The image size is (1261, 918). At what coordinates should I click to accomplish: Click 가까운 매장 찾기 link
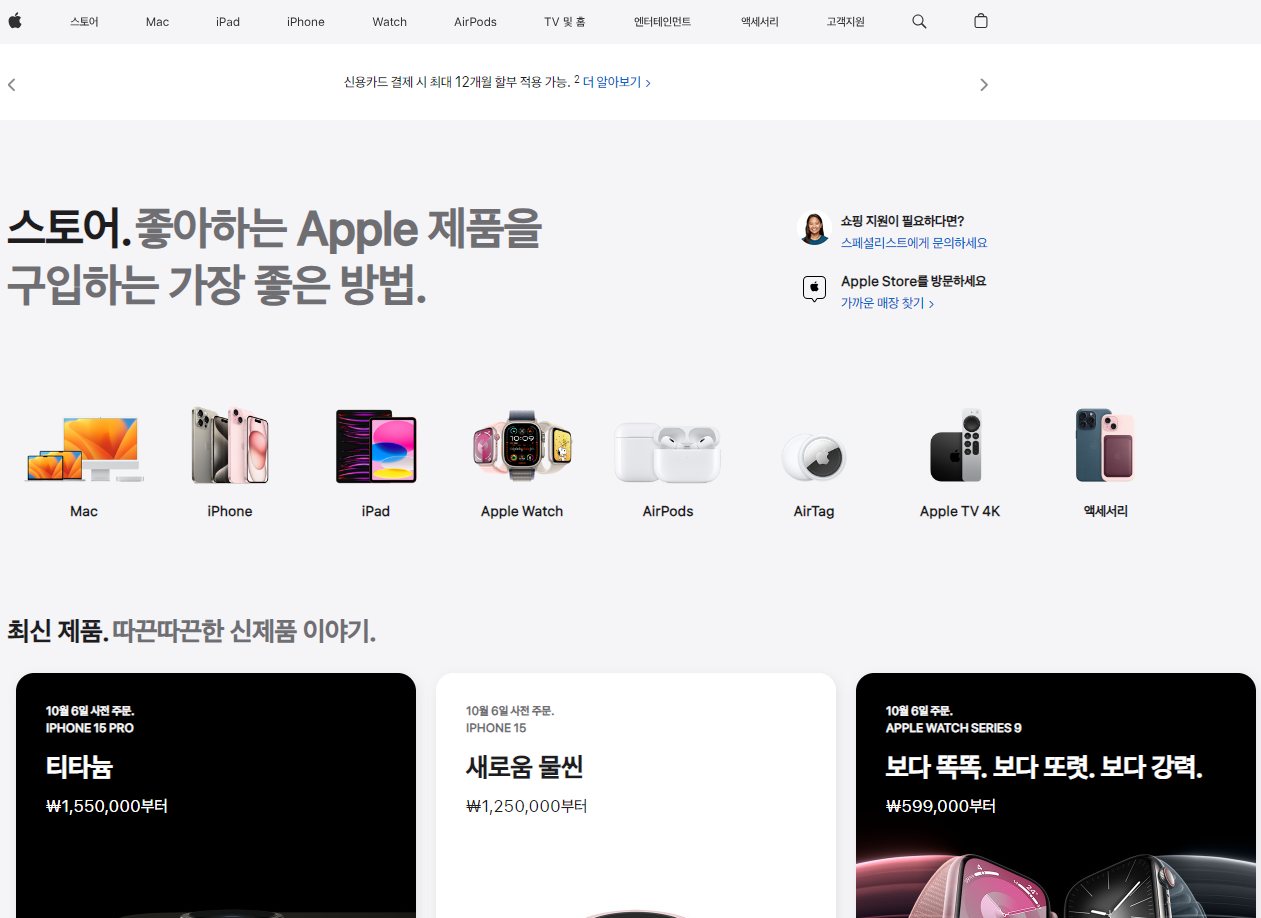tap(887, 303)
